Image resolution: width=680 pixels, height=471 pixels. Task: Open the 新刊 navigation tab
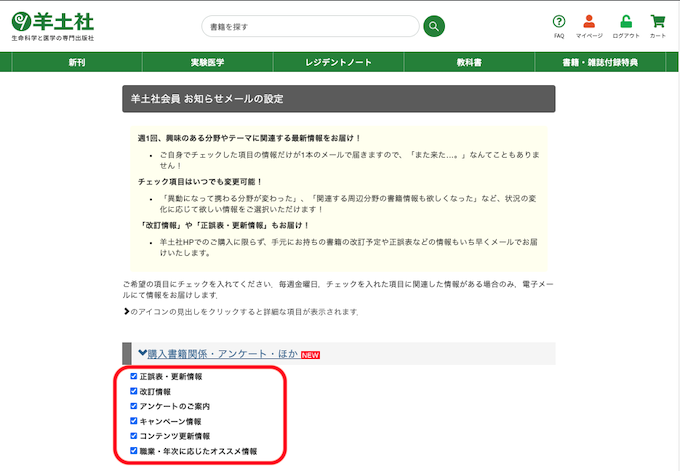(x=77, y=62)
